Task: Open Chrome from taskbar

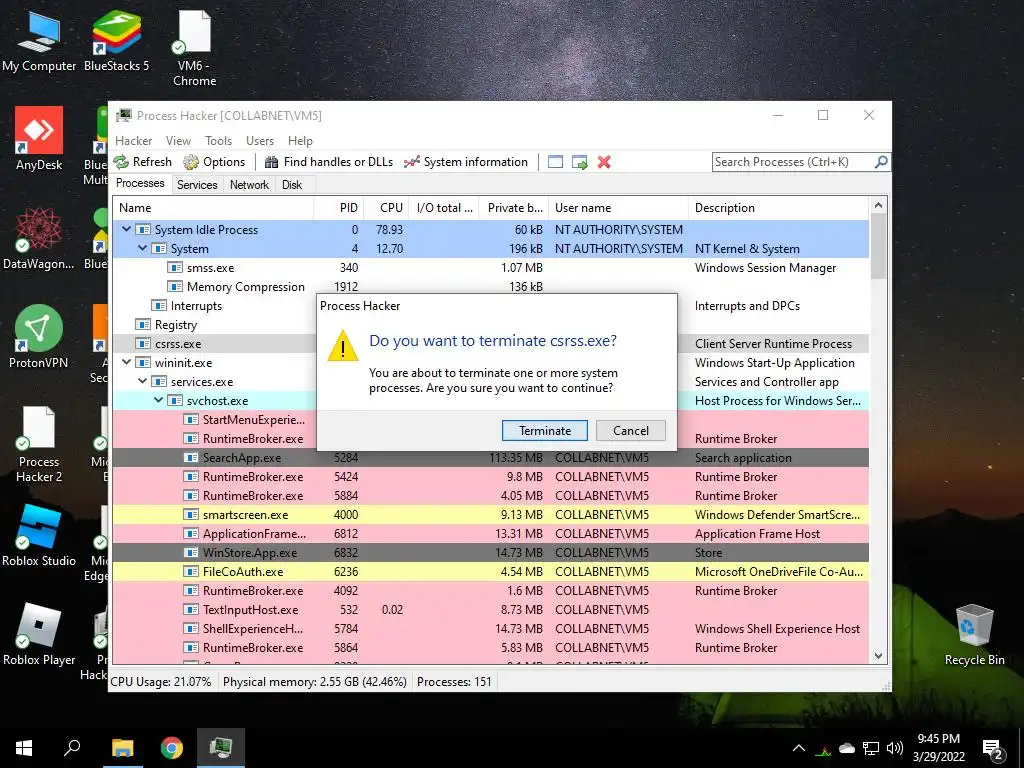Action: [x=172, y=748]
